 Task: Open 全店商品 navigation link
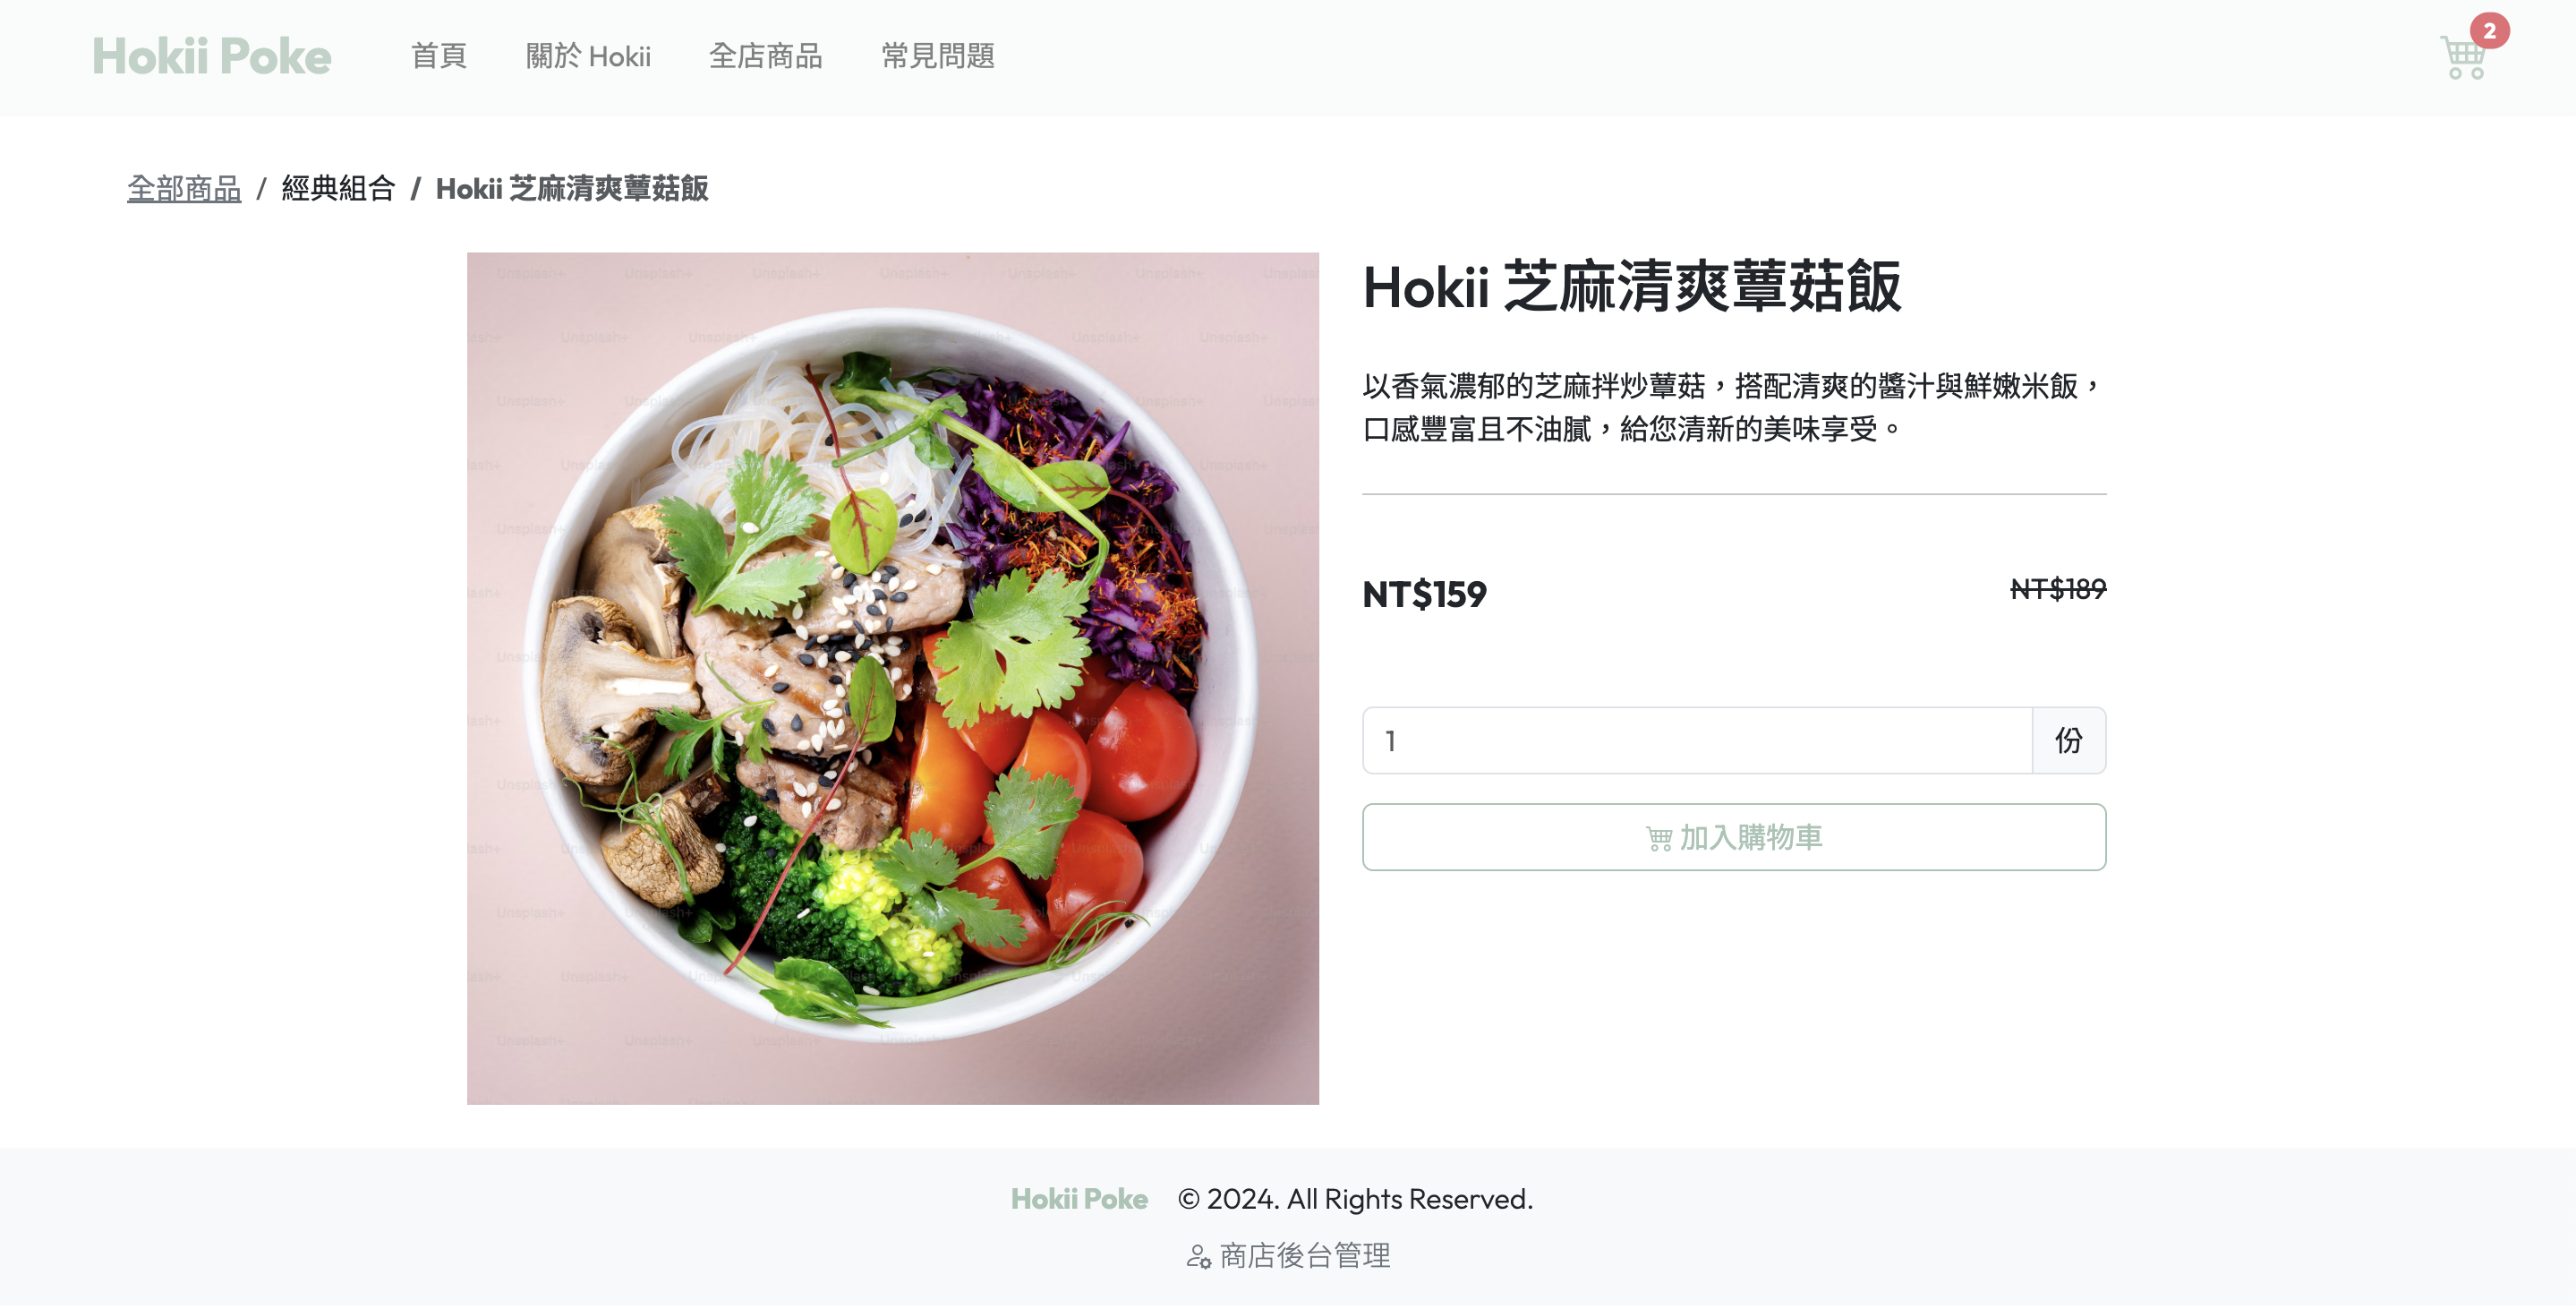tap(765, 56)
